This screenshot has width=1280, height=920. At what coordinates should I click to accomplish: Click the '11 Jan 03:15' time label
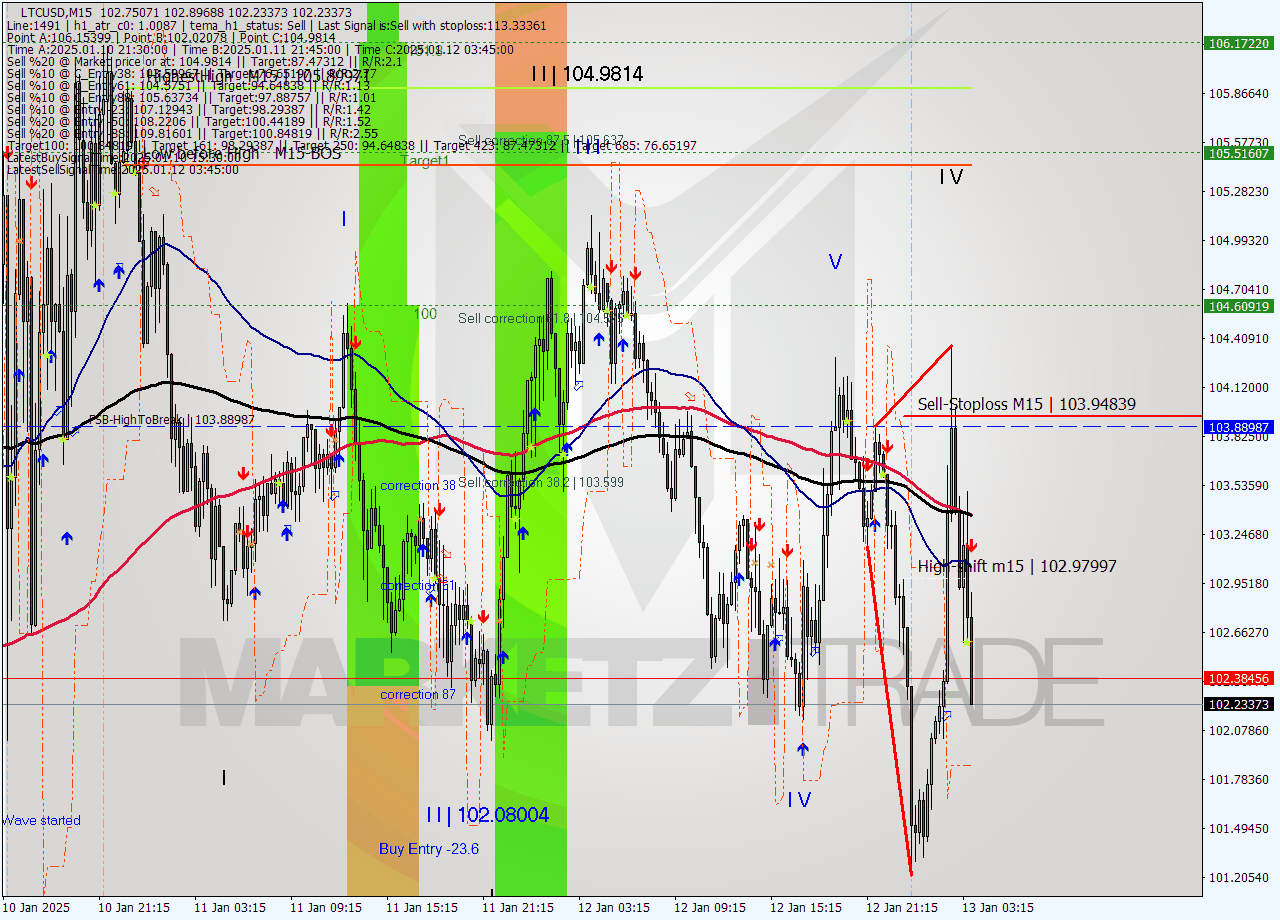click(230, 908)
